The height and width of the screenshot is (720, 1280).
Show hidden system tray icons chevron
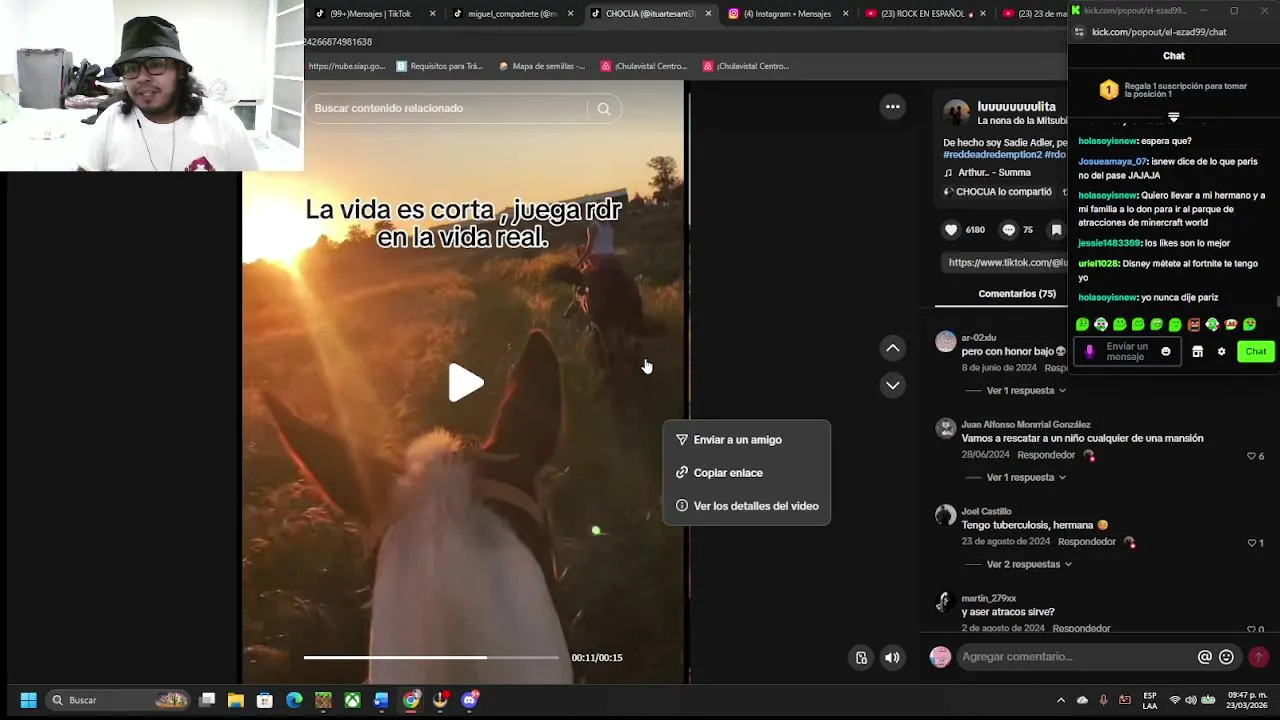(1061, 700)
